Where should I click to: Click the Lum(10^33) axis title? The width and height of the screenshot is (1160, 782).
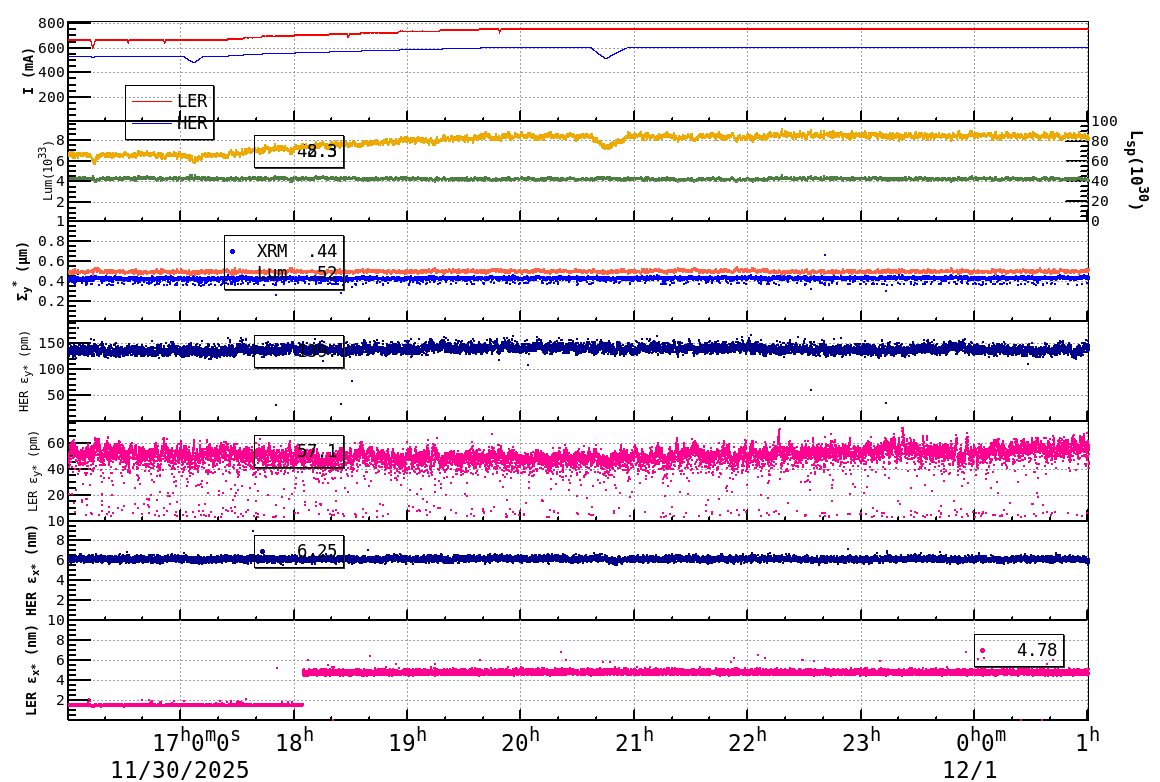point(47,172)
